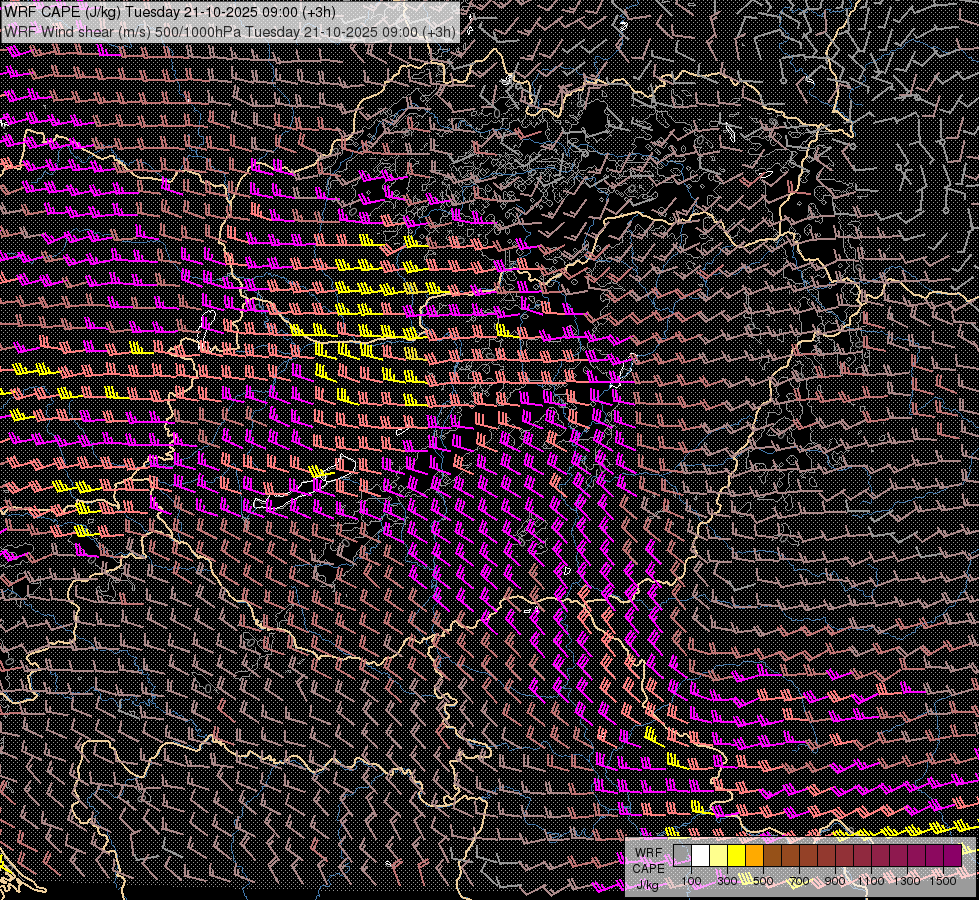The image size is (979, 900).
Task: Click the 500 label on the legend
Action: click(764, 881)
